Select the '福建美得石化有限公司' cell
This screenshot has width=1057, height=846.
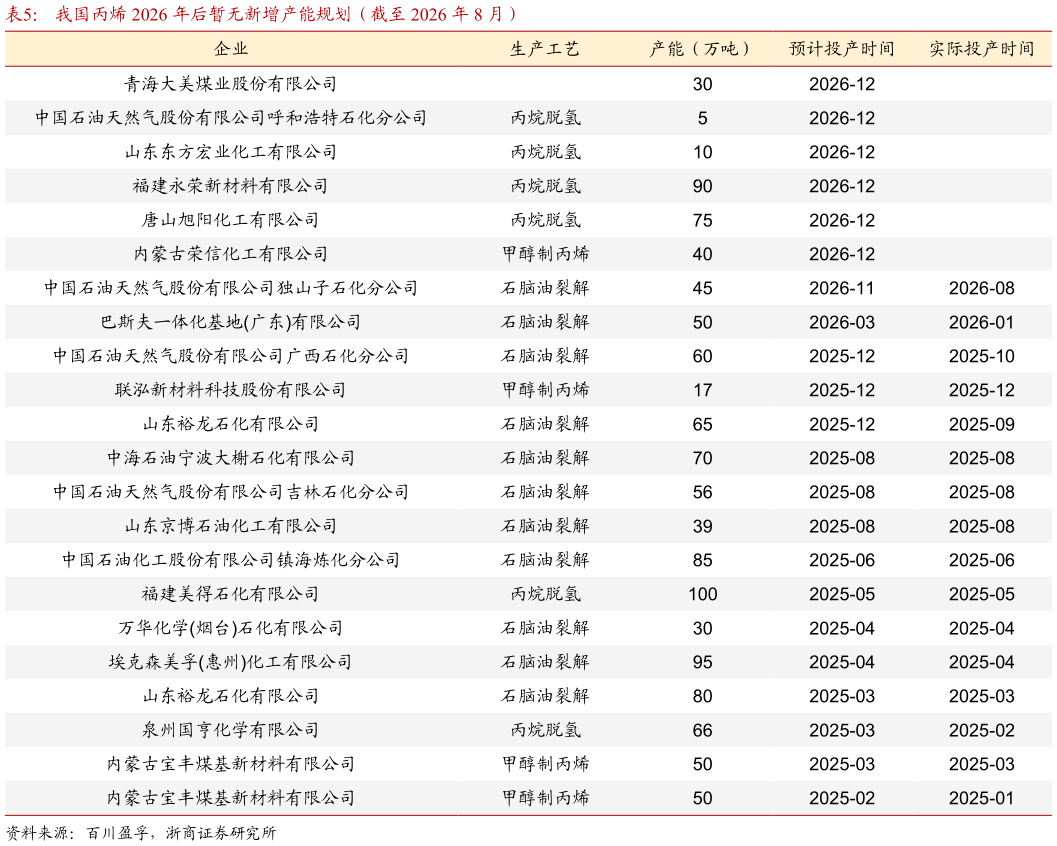click(231, 594)
